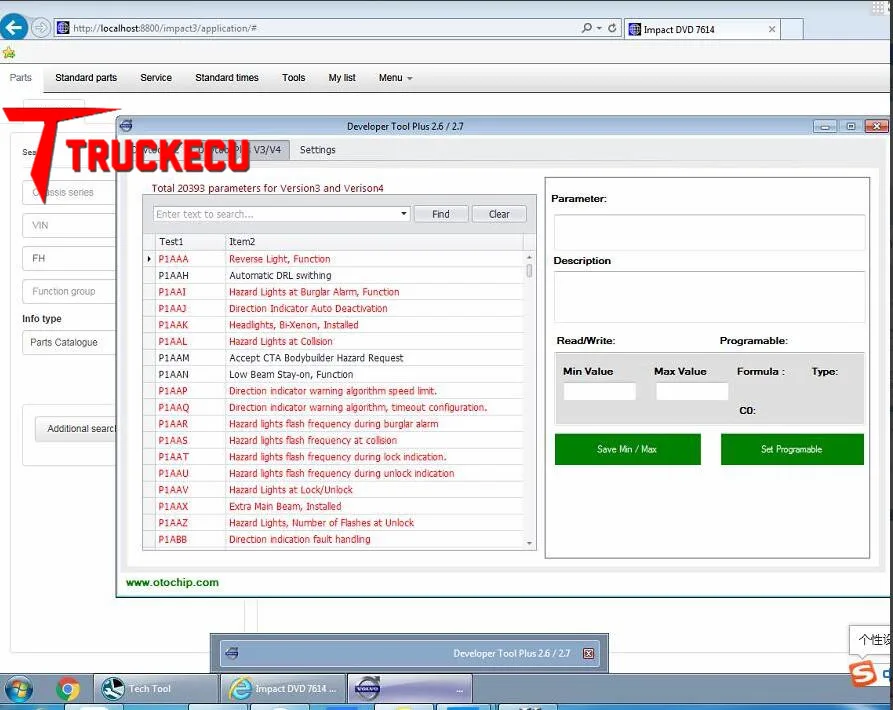The height and width of the screenshot is (710, 893).
Task: Click the Test1 column header
Action: click(190, 242)
